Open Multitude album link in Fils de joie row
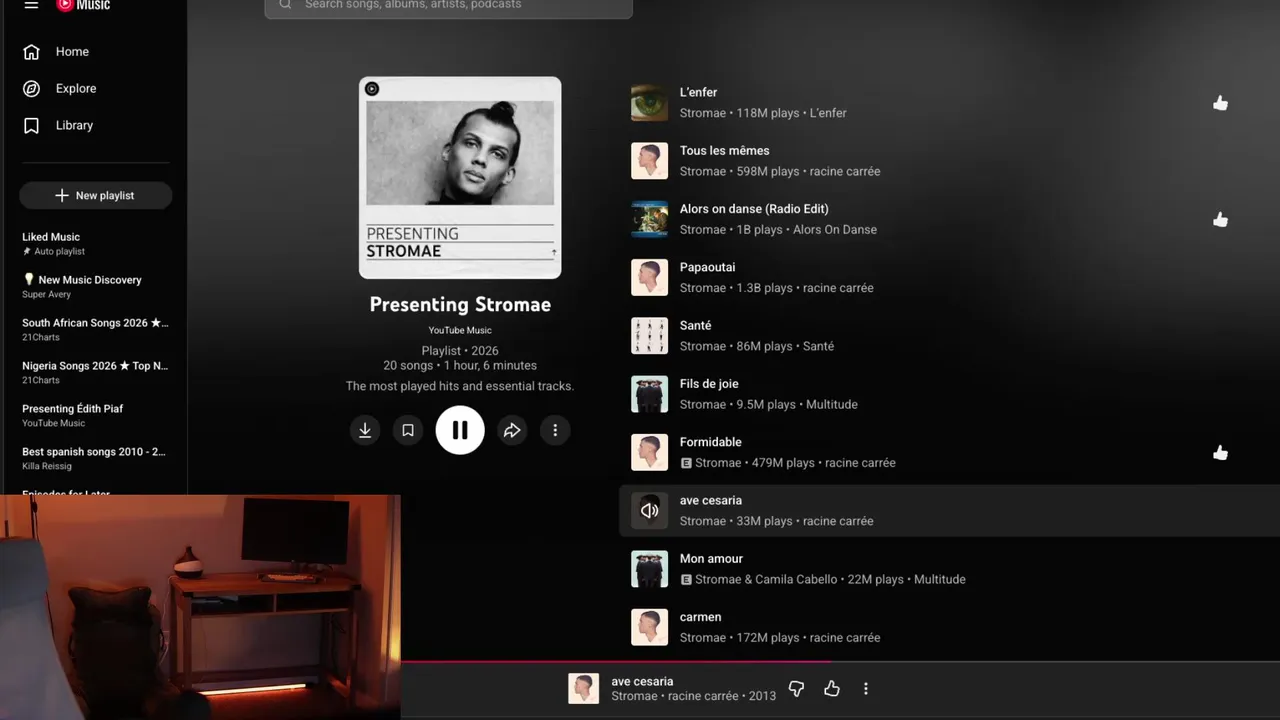The width and height of the screenshot is (1280, 720). (x=832, y=404)
